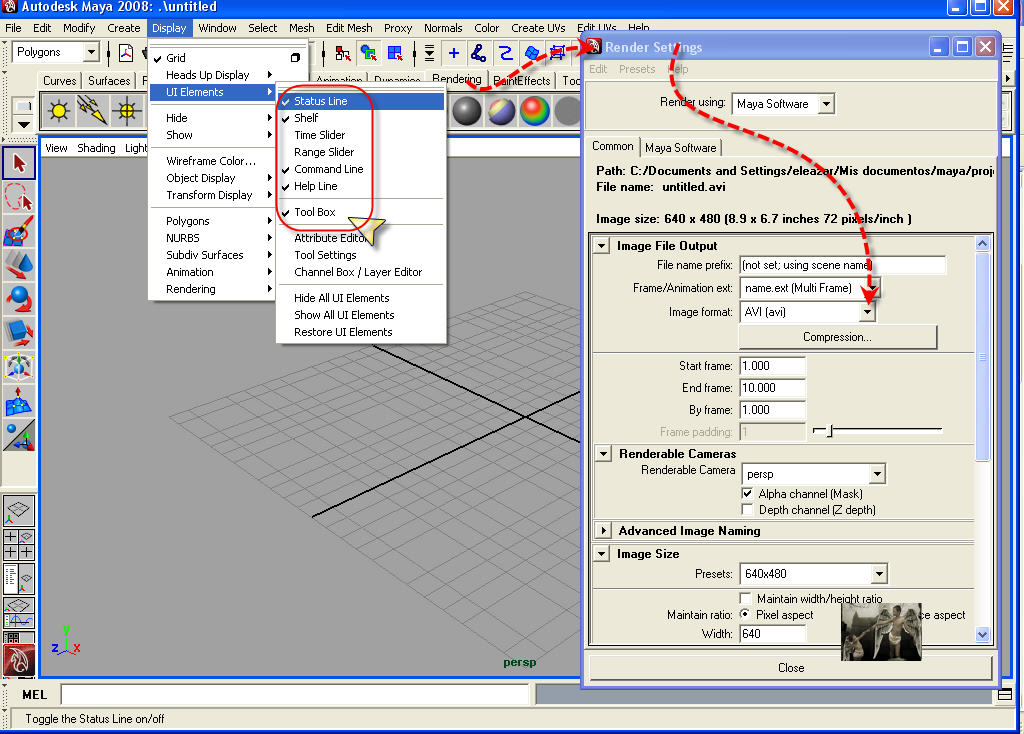This screenshot has width=1024, height=734.
Task: Collapse the Renderable Cameras section
Action: coord(603,453)
